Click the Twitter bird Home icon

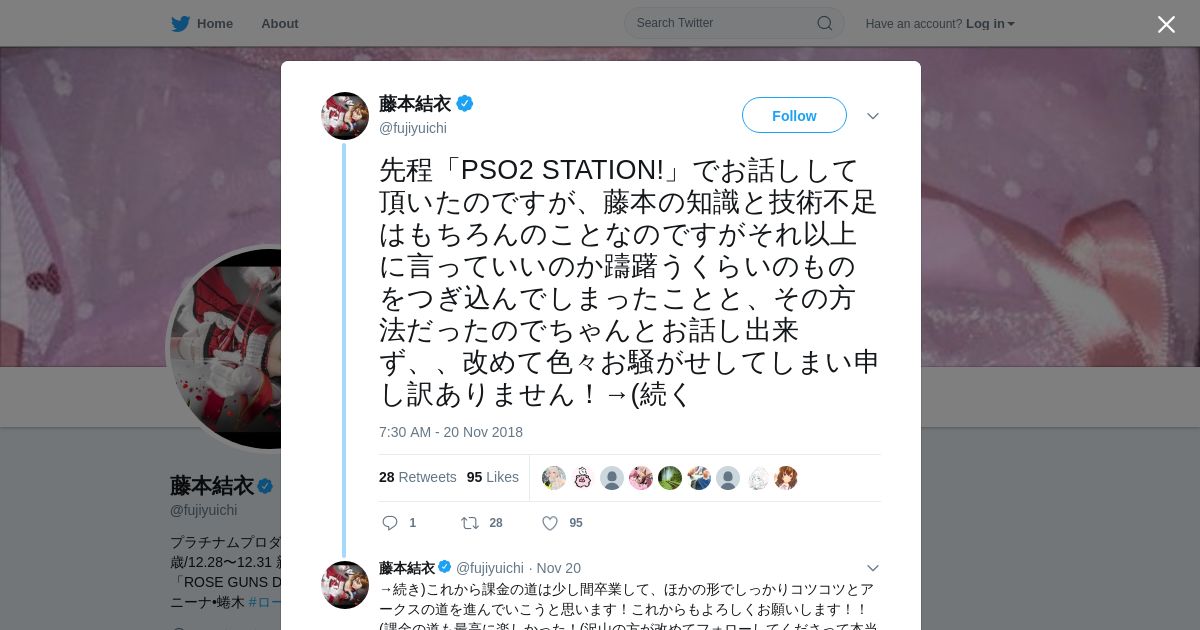point(180,23)
